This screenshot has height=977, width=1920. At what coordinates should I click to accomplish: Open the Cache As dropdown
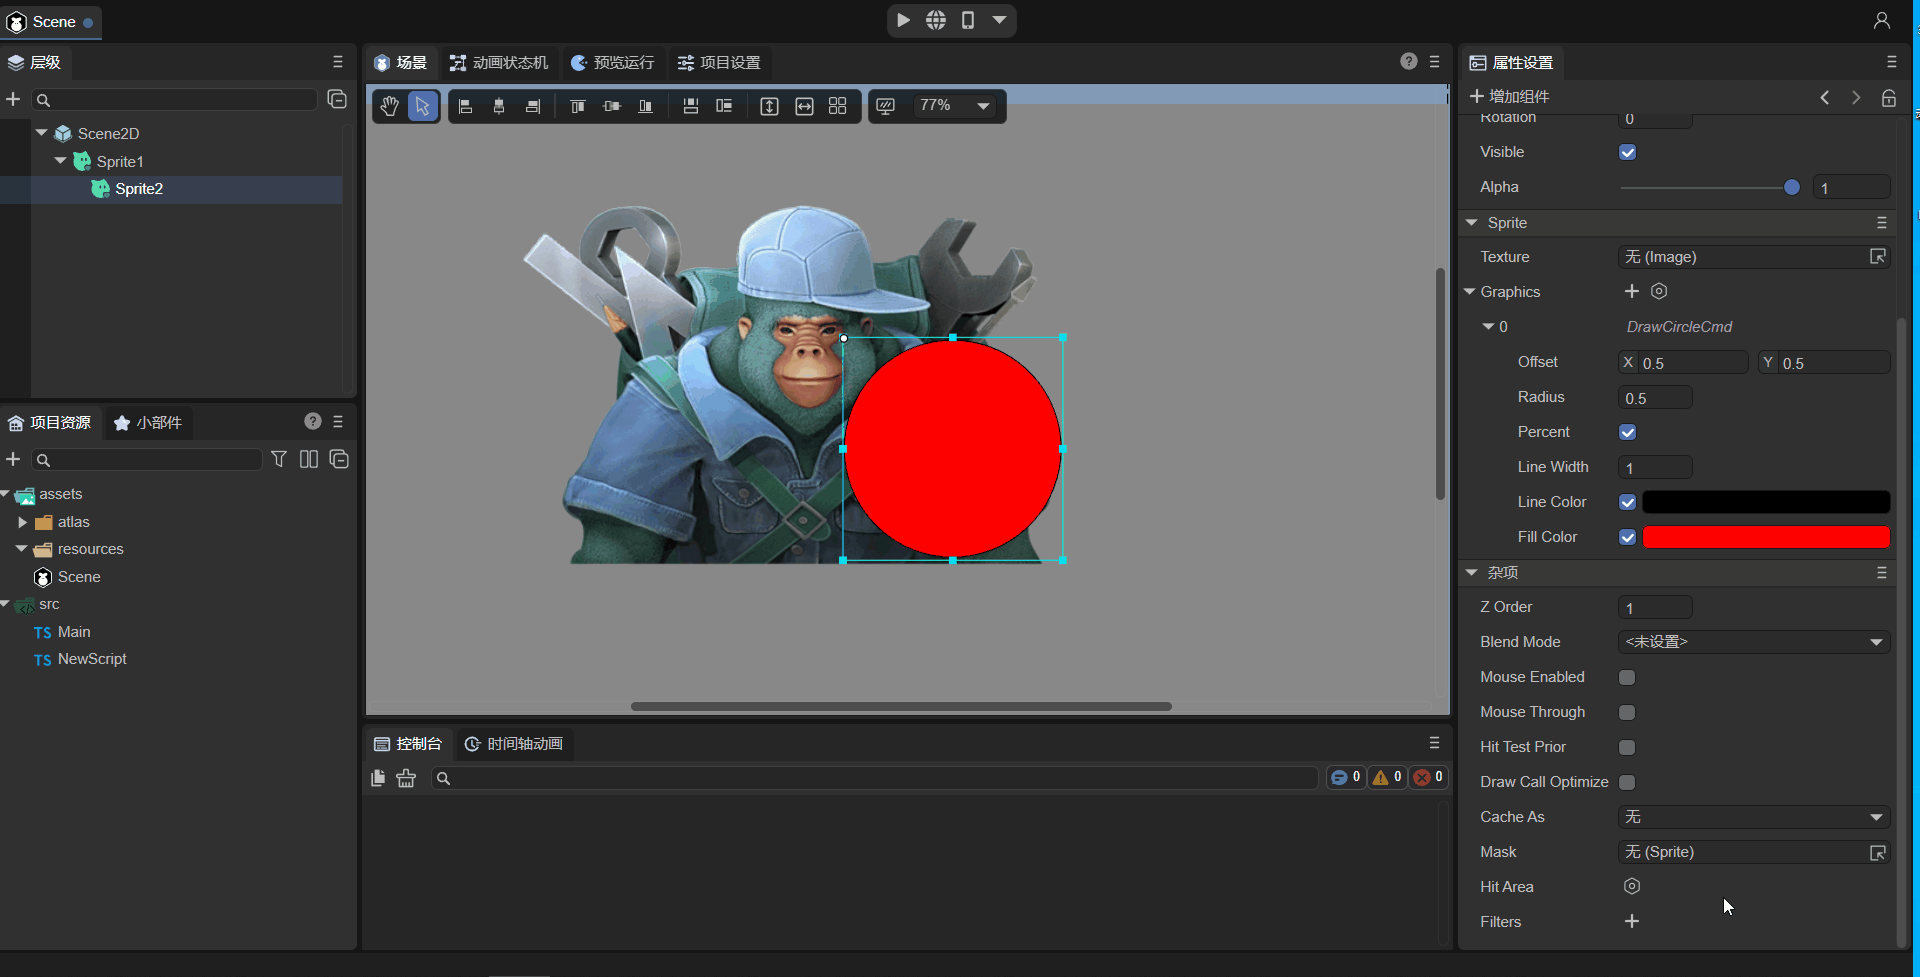click(1753, 817)
